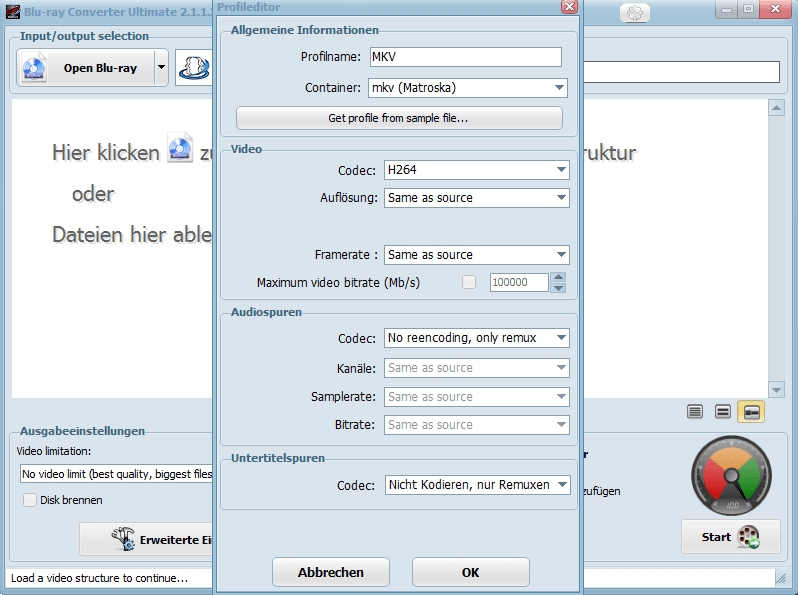Decrease bitrate with the down spinner arrow
Viewport: 798px width, 595px height.
558,288
